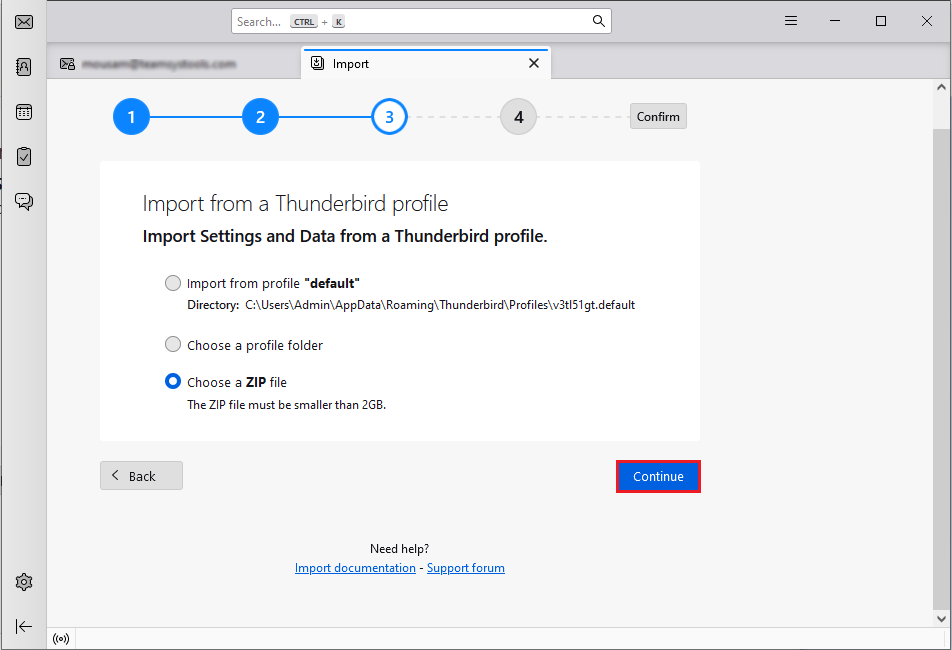
Task: Click the Back button
Action: [141, 476]
